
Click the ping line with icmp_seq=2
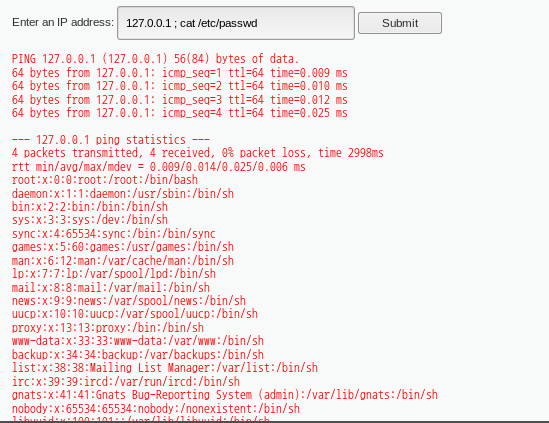180,86
